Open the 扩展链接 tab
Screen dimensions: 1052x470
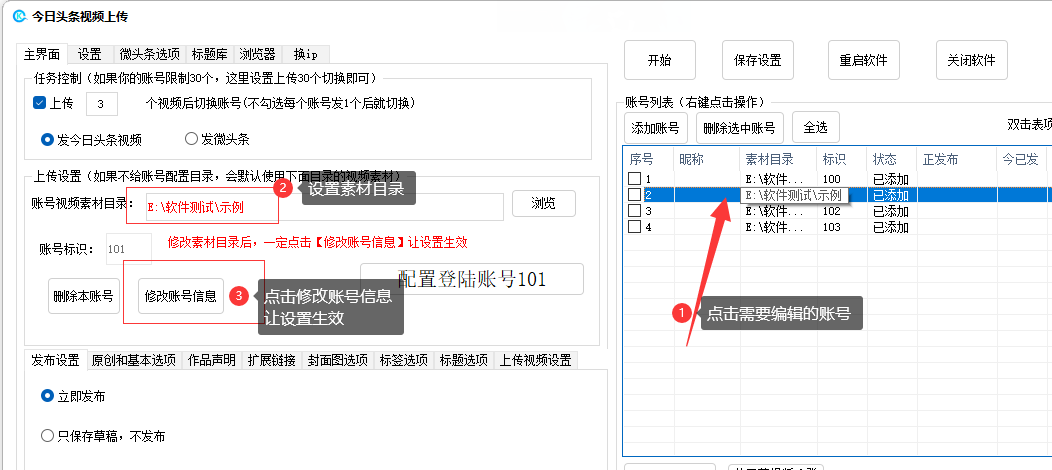pos(271,360)
